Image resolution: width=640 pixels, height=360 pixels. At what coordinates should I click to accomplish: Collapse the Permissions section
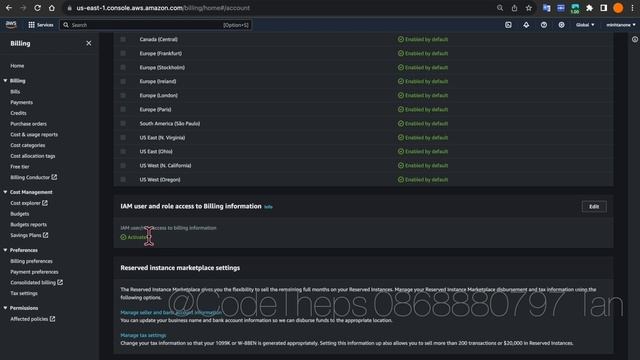(5, 308)
